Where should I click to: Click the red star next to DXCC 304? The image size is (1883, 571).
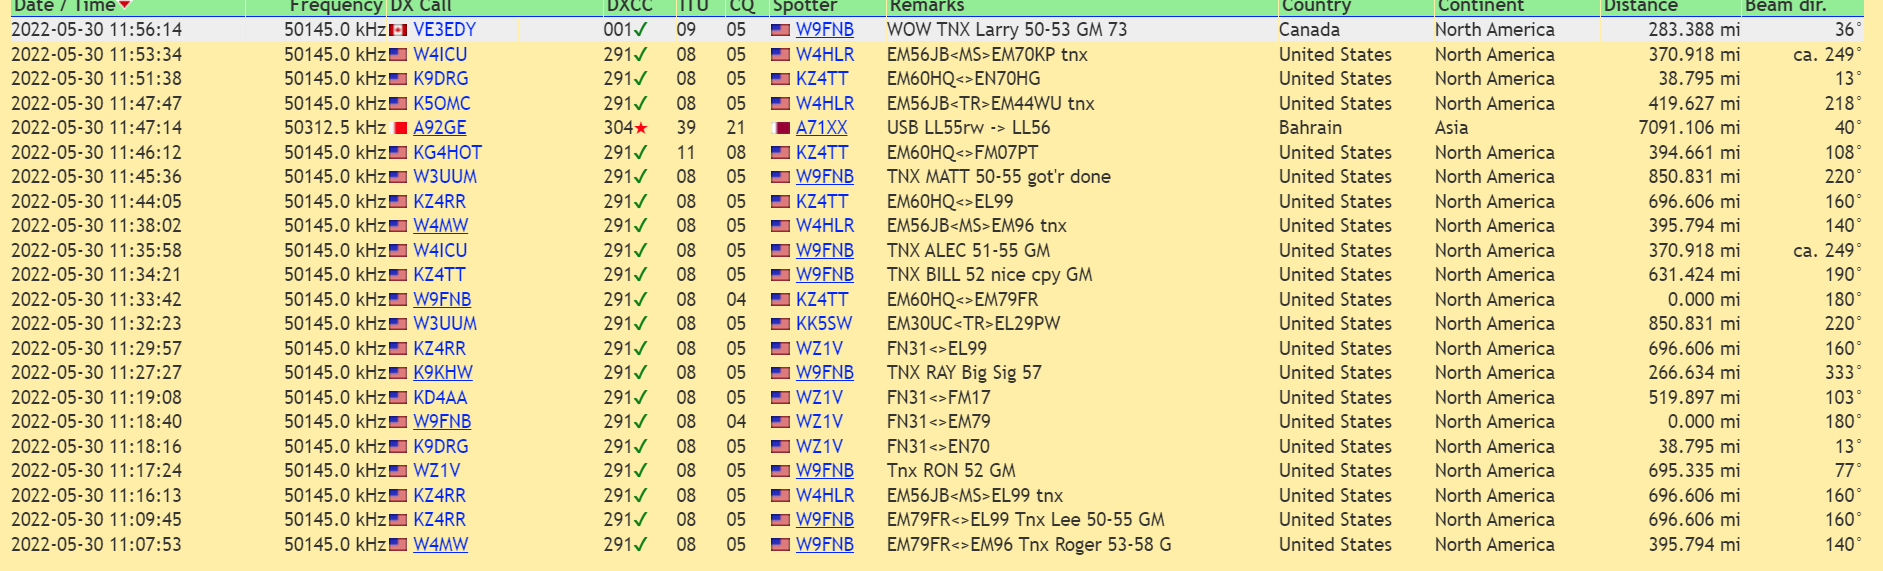point(641,128)
